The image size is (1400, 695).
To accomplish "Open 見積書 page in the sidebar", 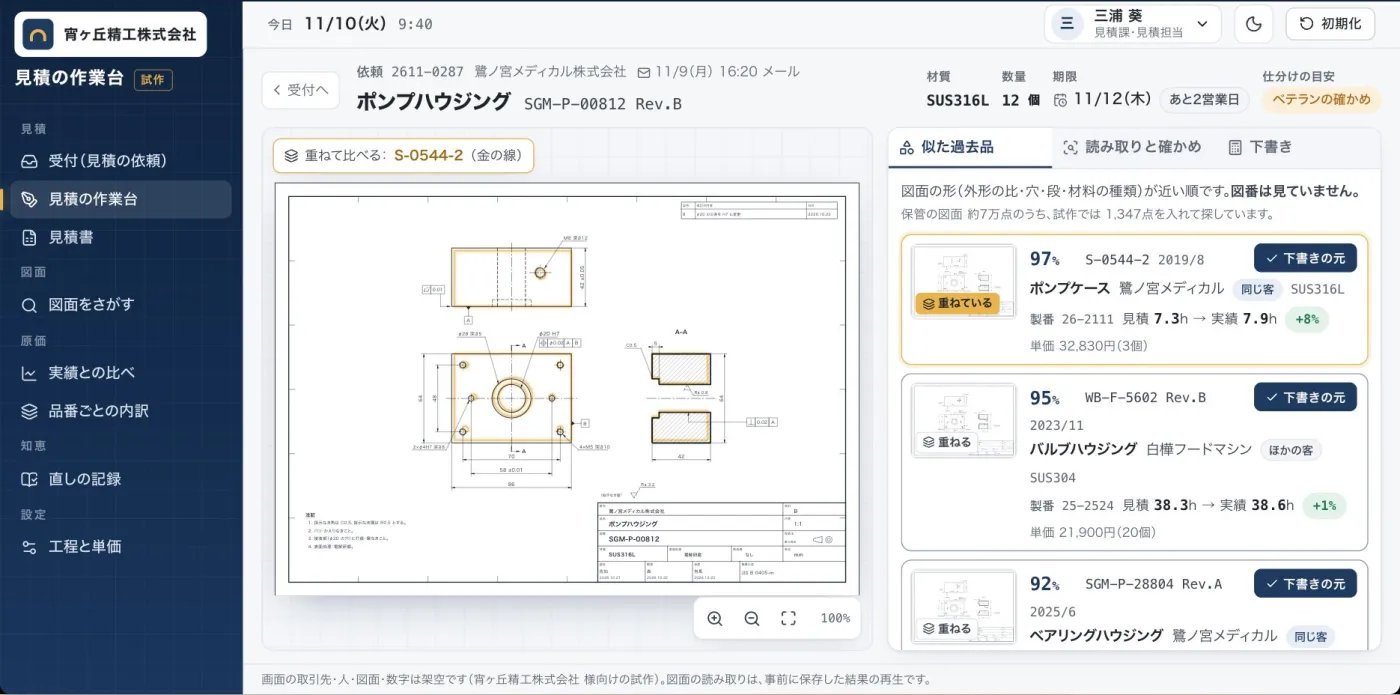I will coord(121,237).
